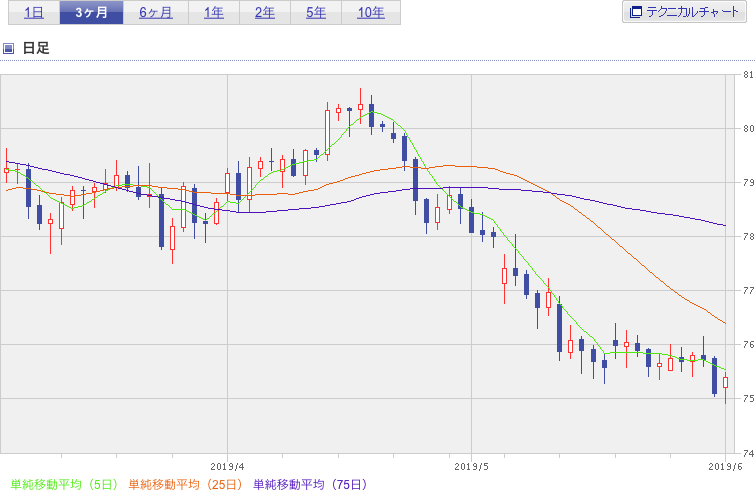Click the 単純移動平均（25日） orange legend label

pos(185,484)
